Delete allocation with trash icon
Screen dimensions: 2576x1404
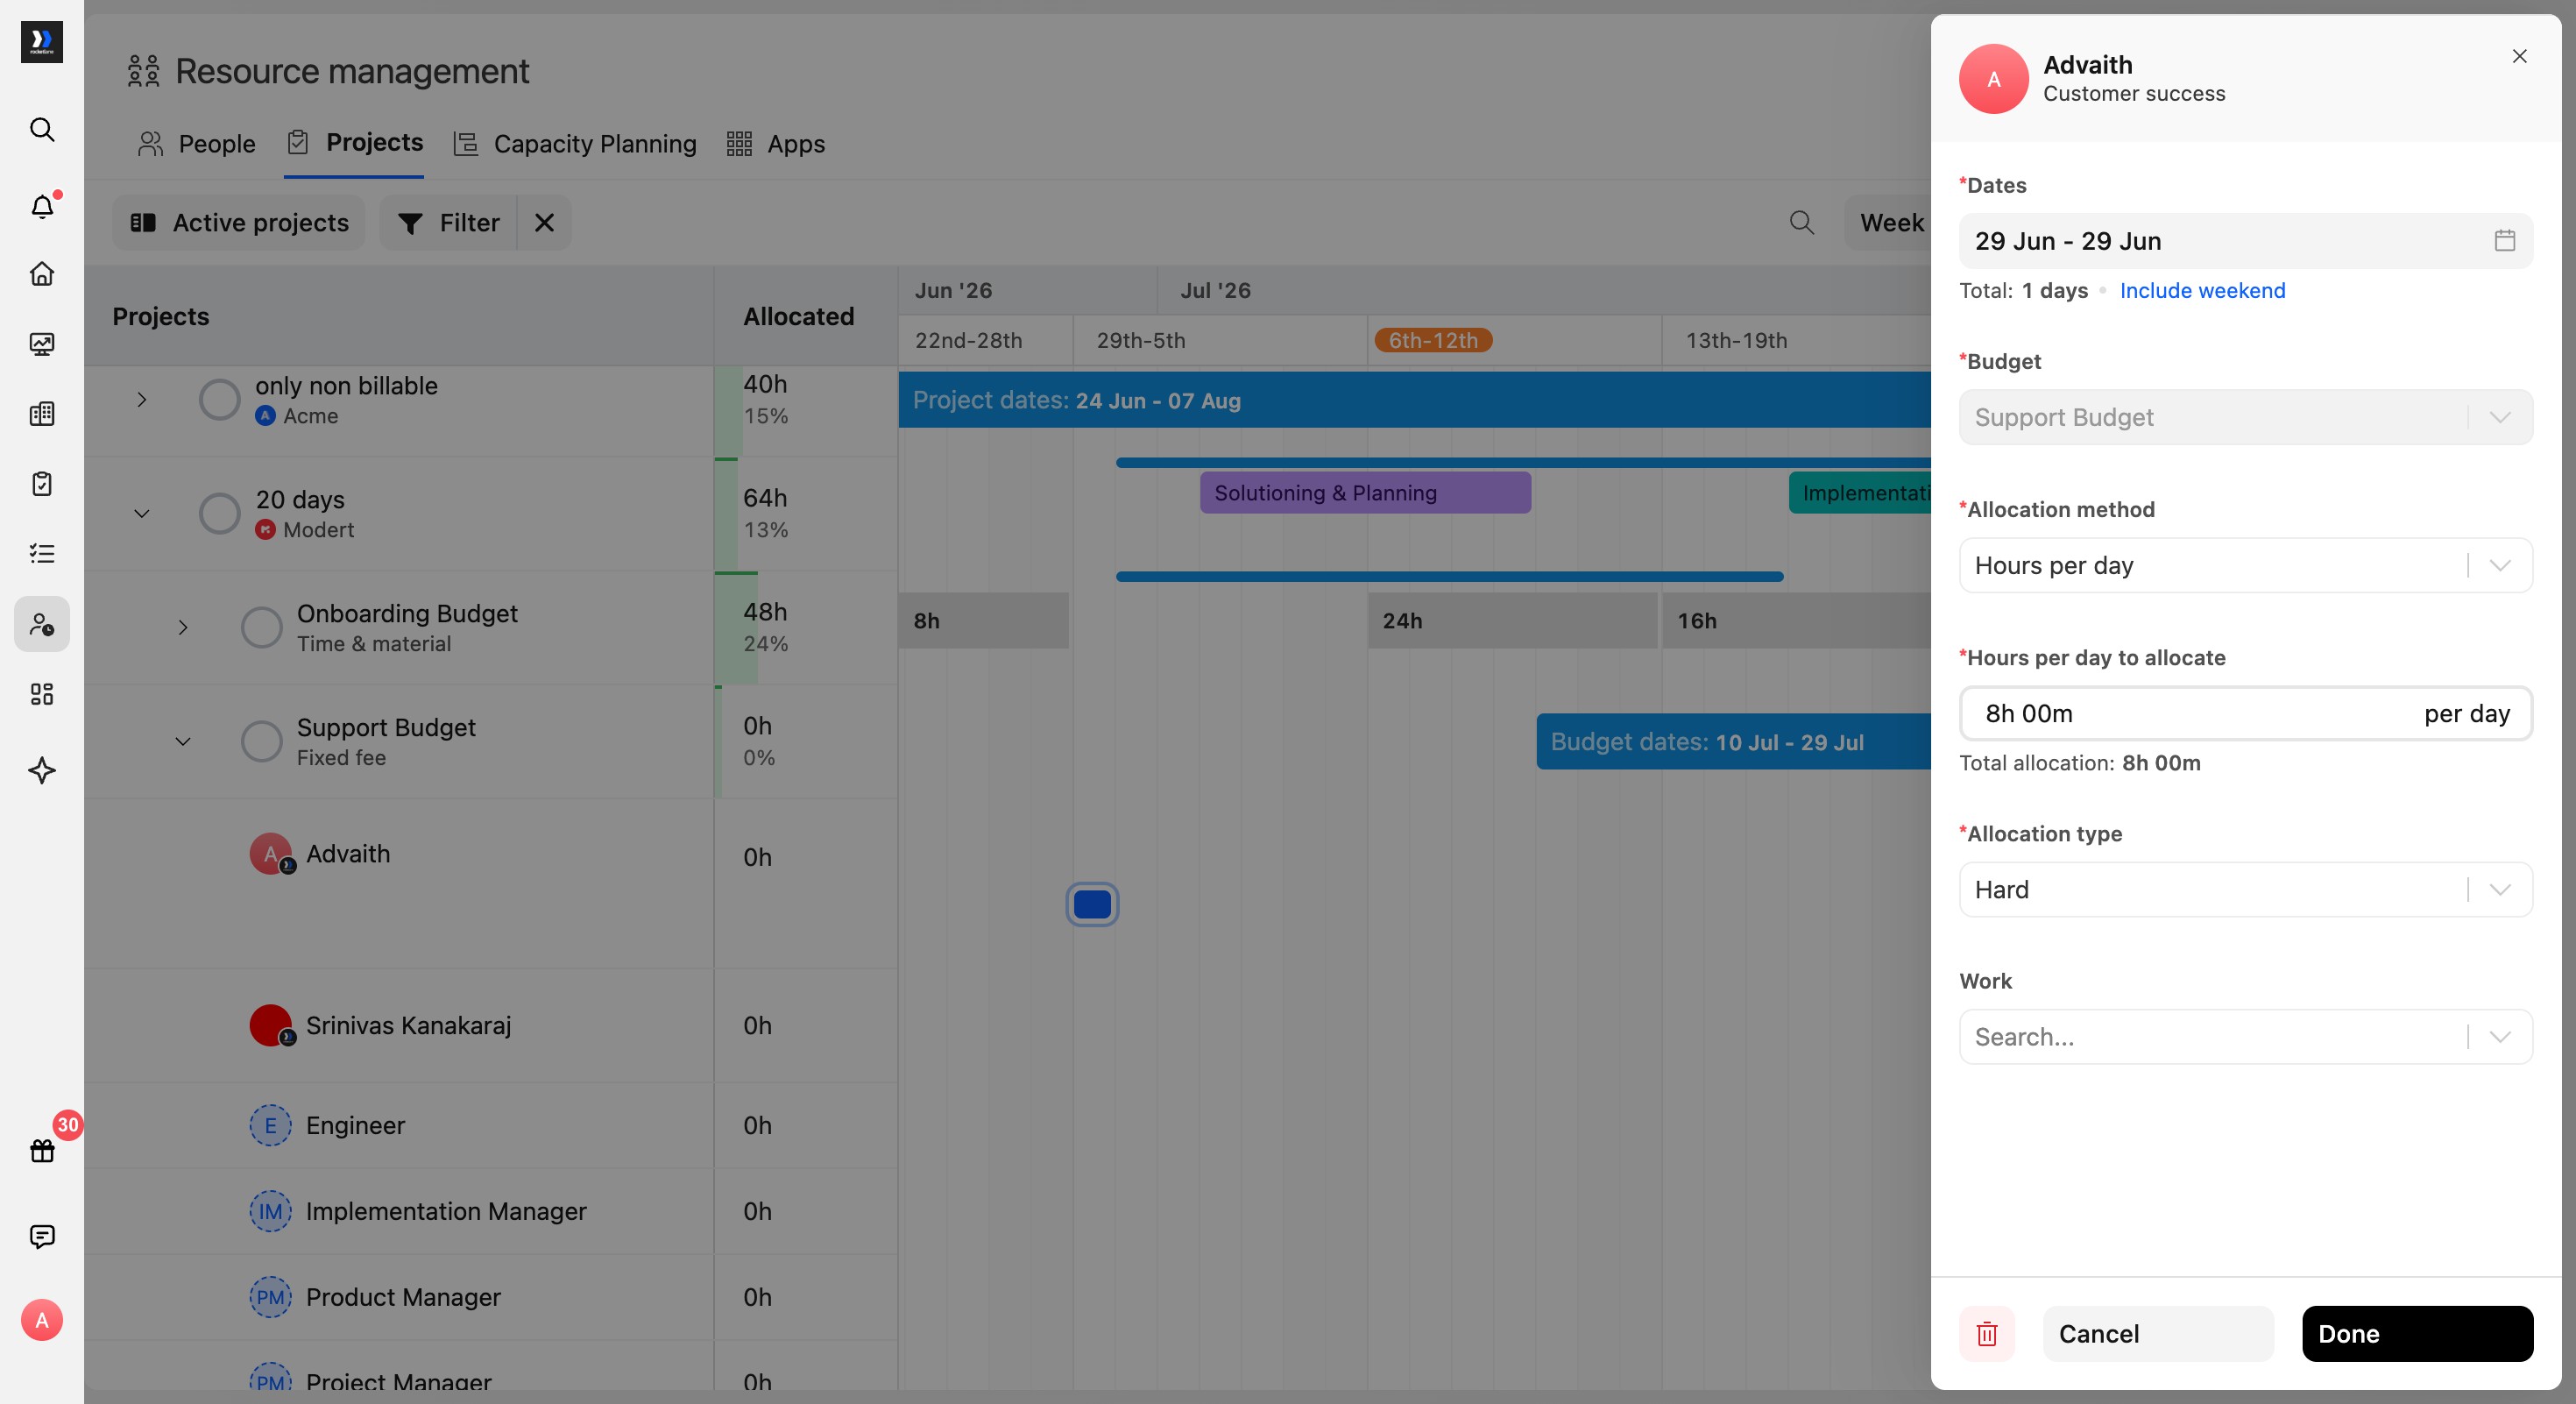pos(1987,1333)
